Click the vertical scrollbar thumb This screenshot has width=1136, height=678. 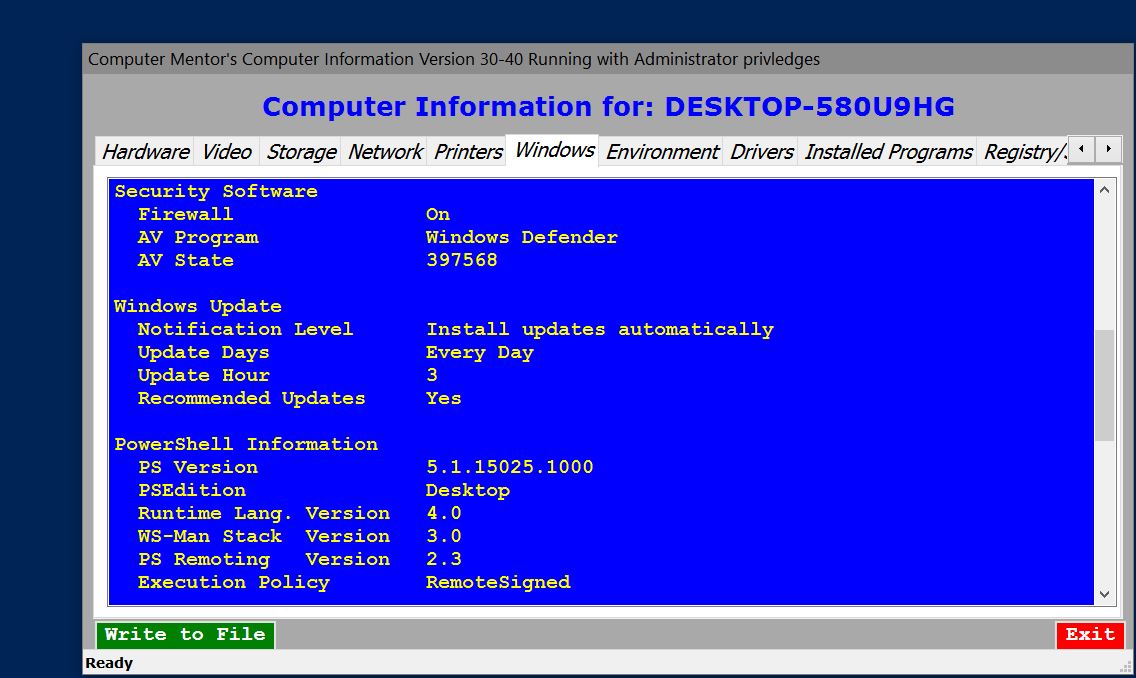1104,385
